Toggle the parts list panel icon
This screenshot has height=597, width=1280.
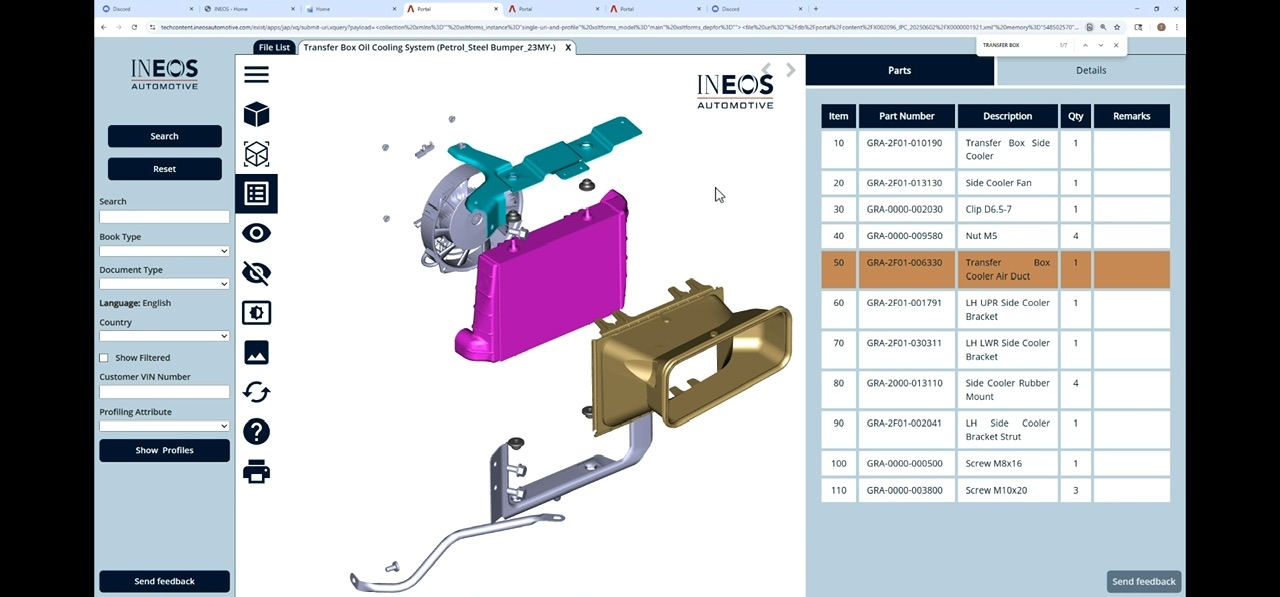click(x=256, y=193)
